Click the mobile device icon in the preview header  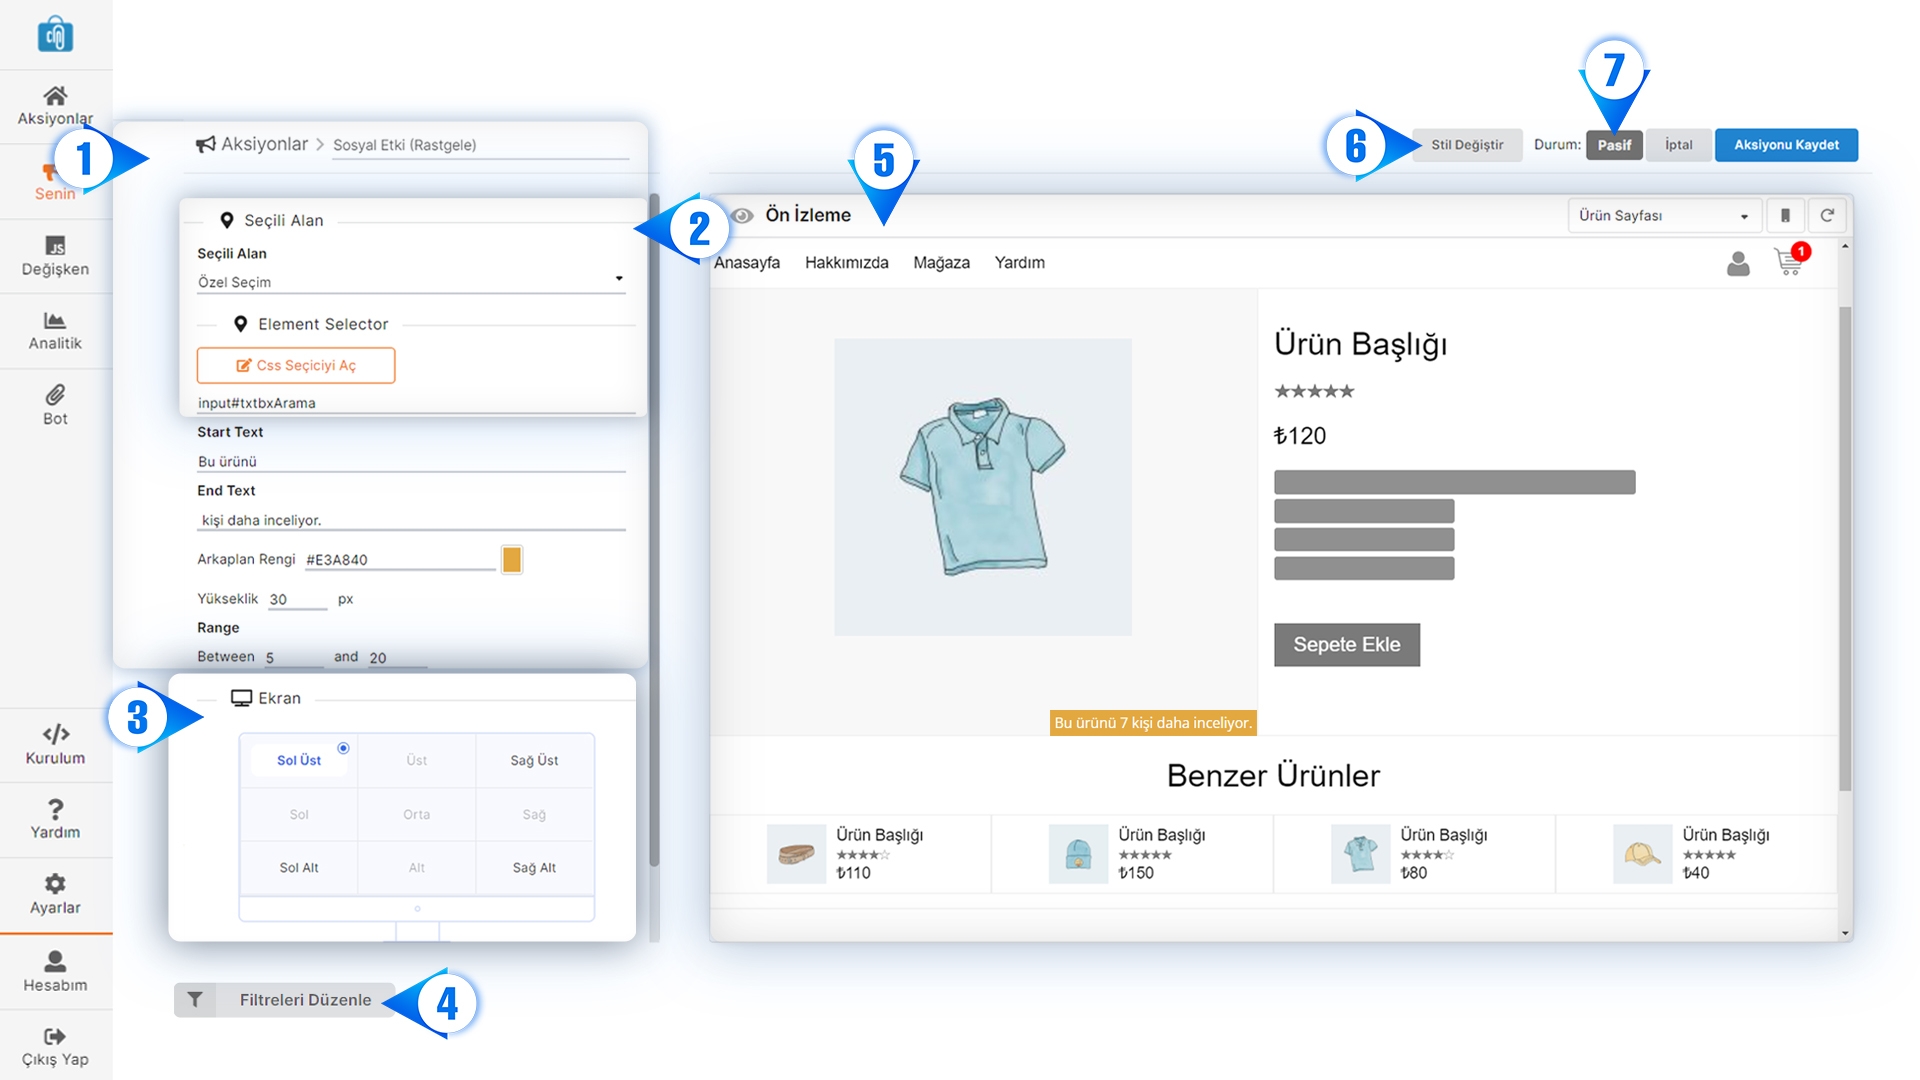pyautogui.click(x=1785, y=215)
